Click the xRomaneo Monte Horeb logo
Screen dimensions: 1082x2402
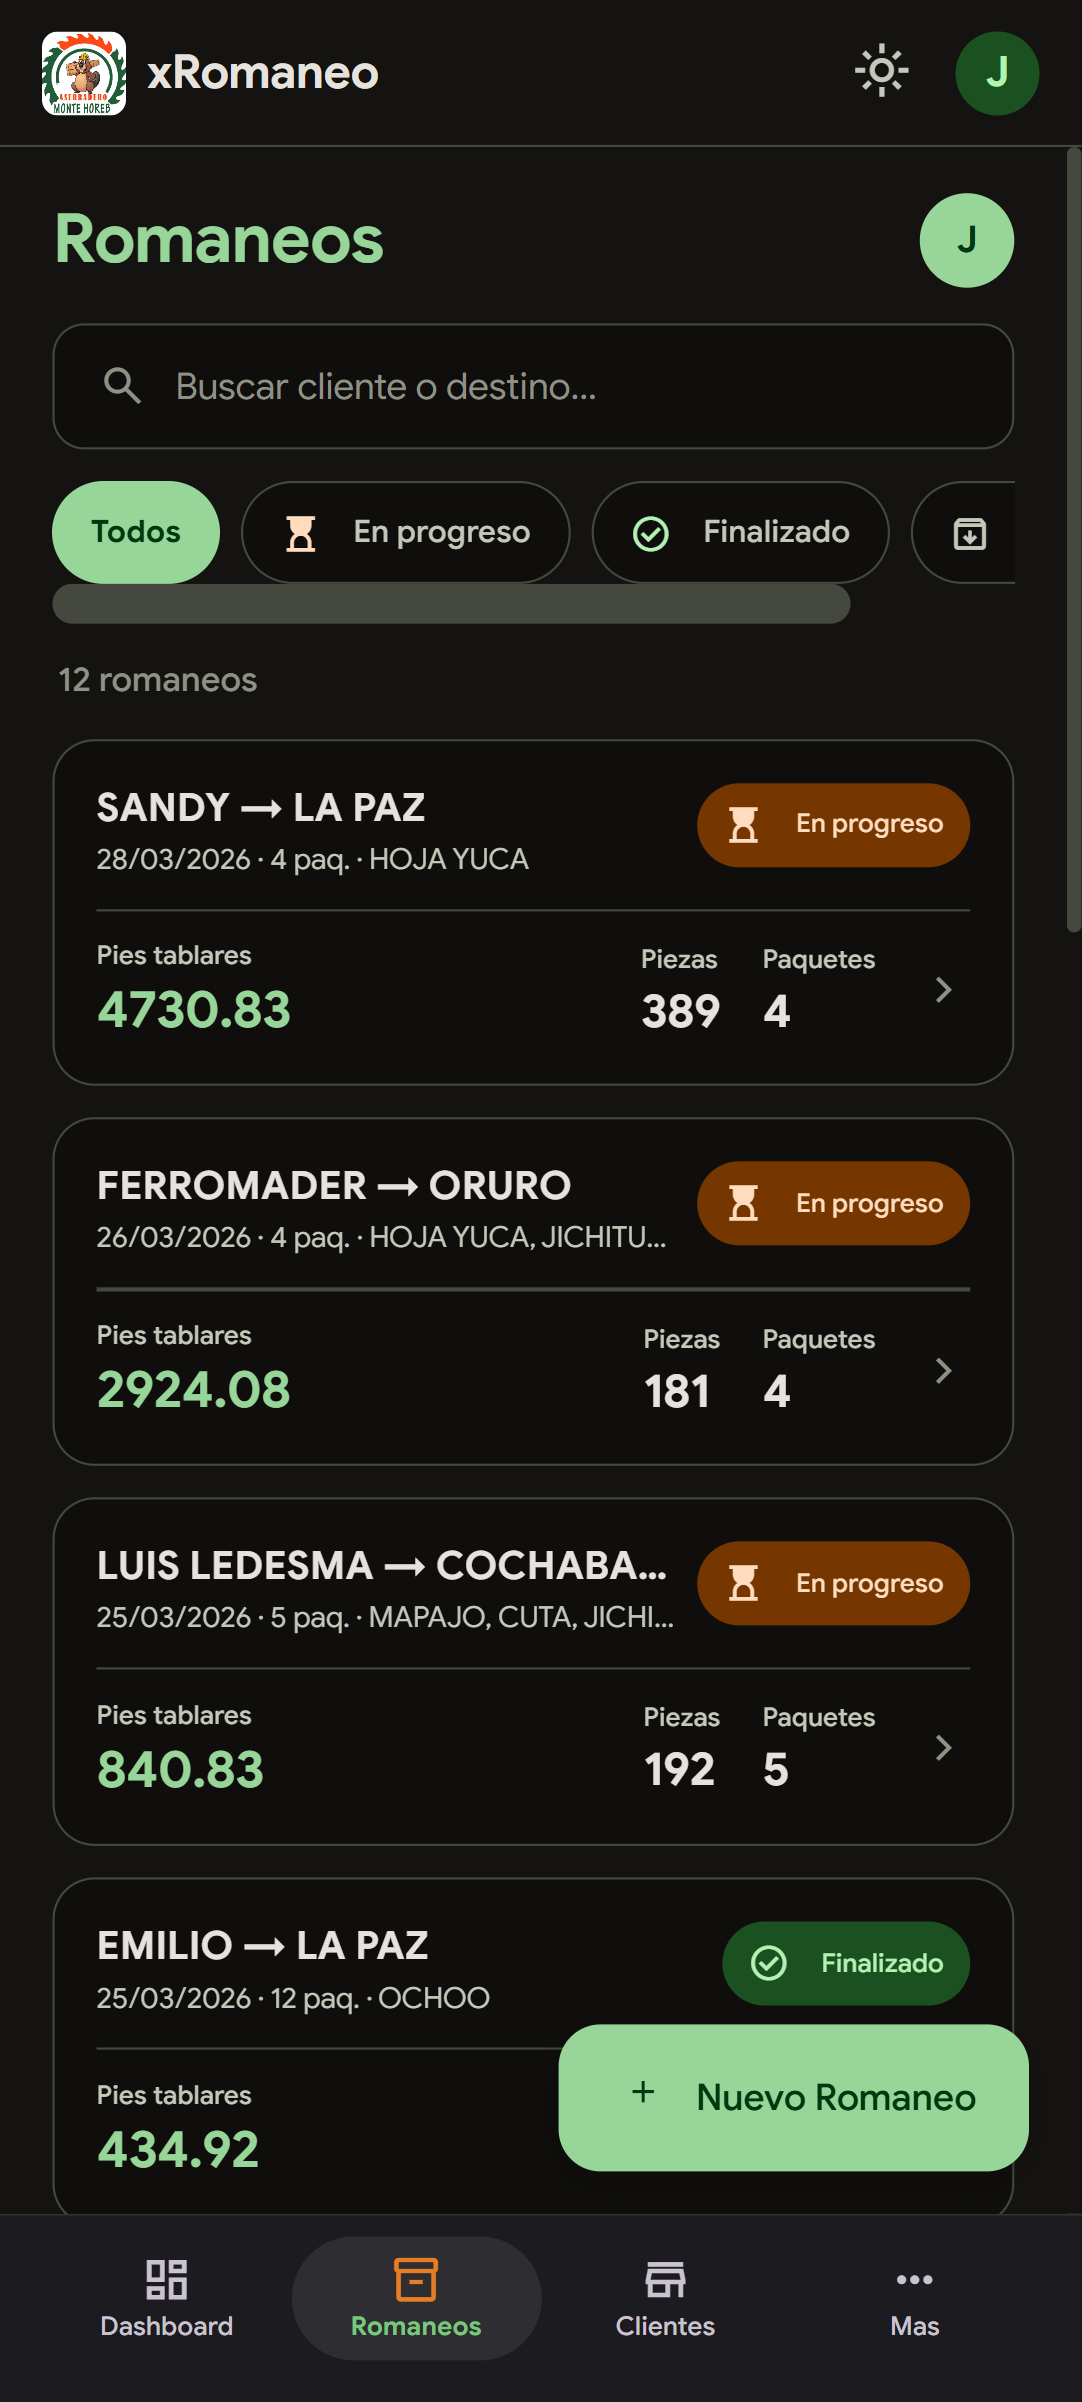84,73
